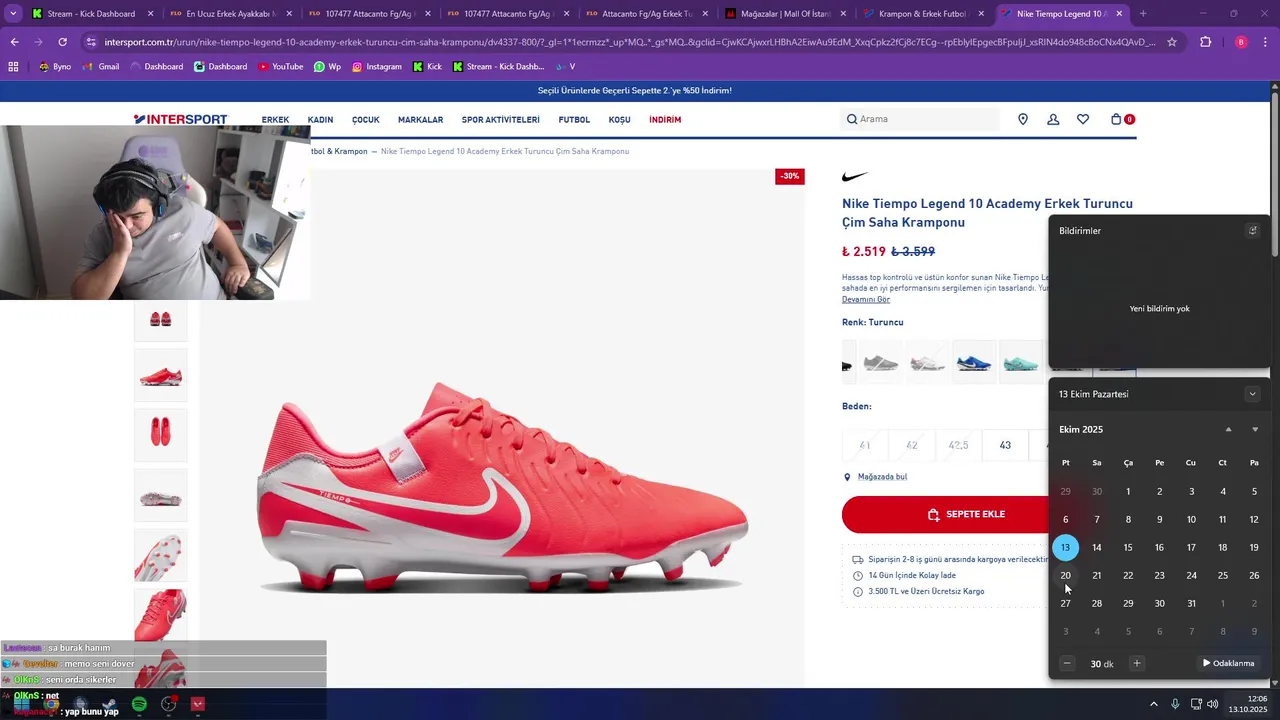1280x720 pixels.
Task: Increase focus time with plus button
Action: tap(1136, 663)
